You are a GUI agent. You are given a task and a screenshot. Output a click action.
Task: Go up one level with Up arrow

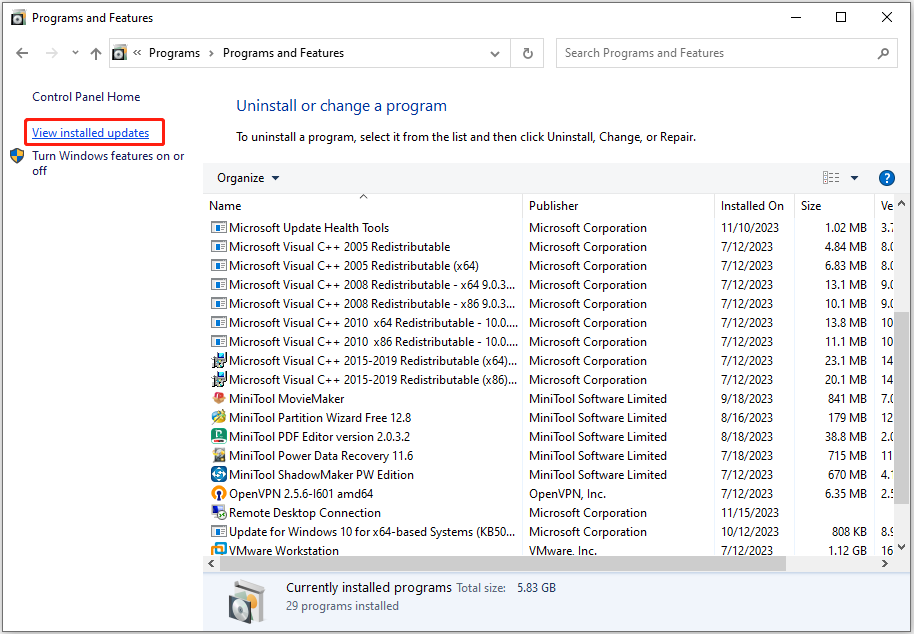point(96,54)
